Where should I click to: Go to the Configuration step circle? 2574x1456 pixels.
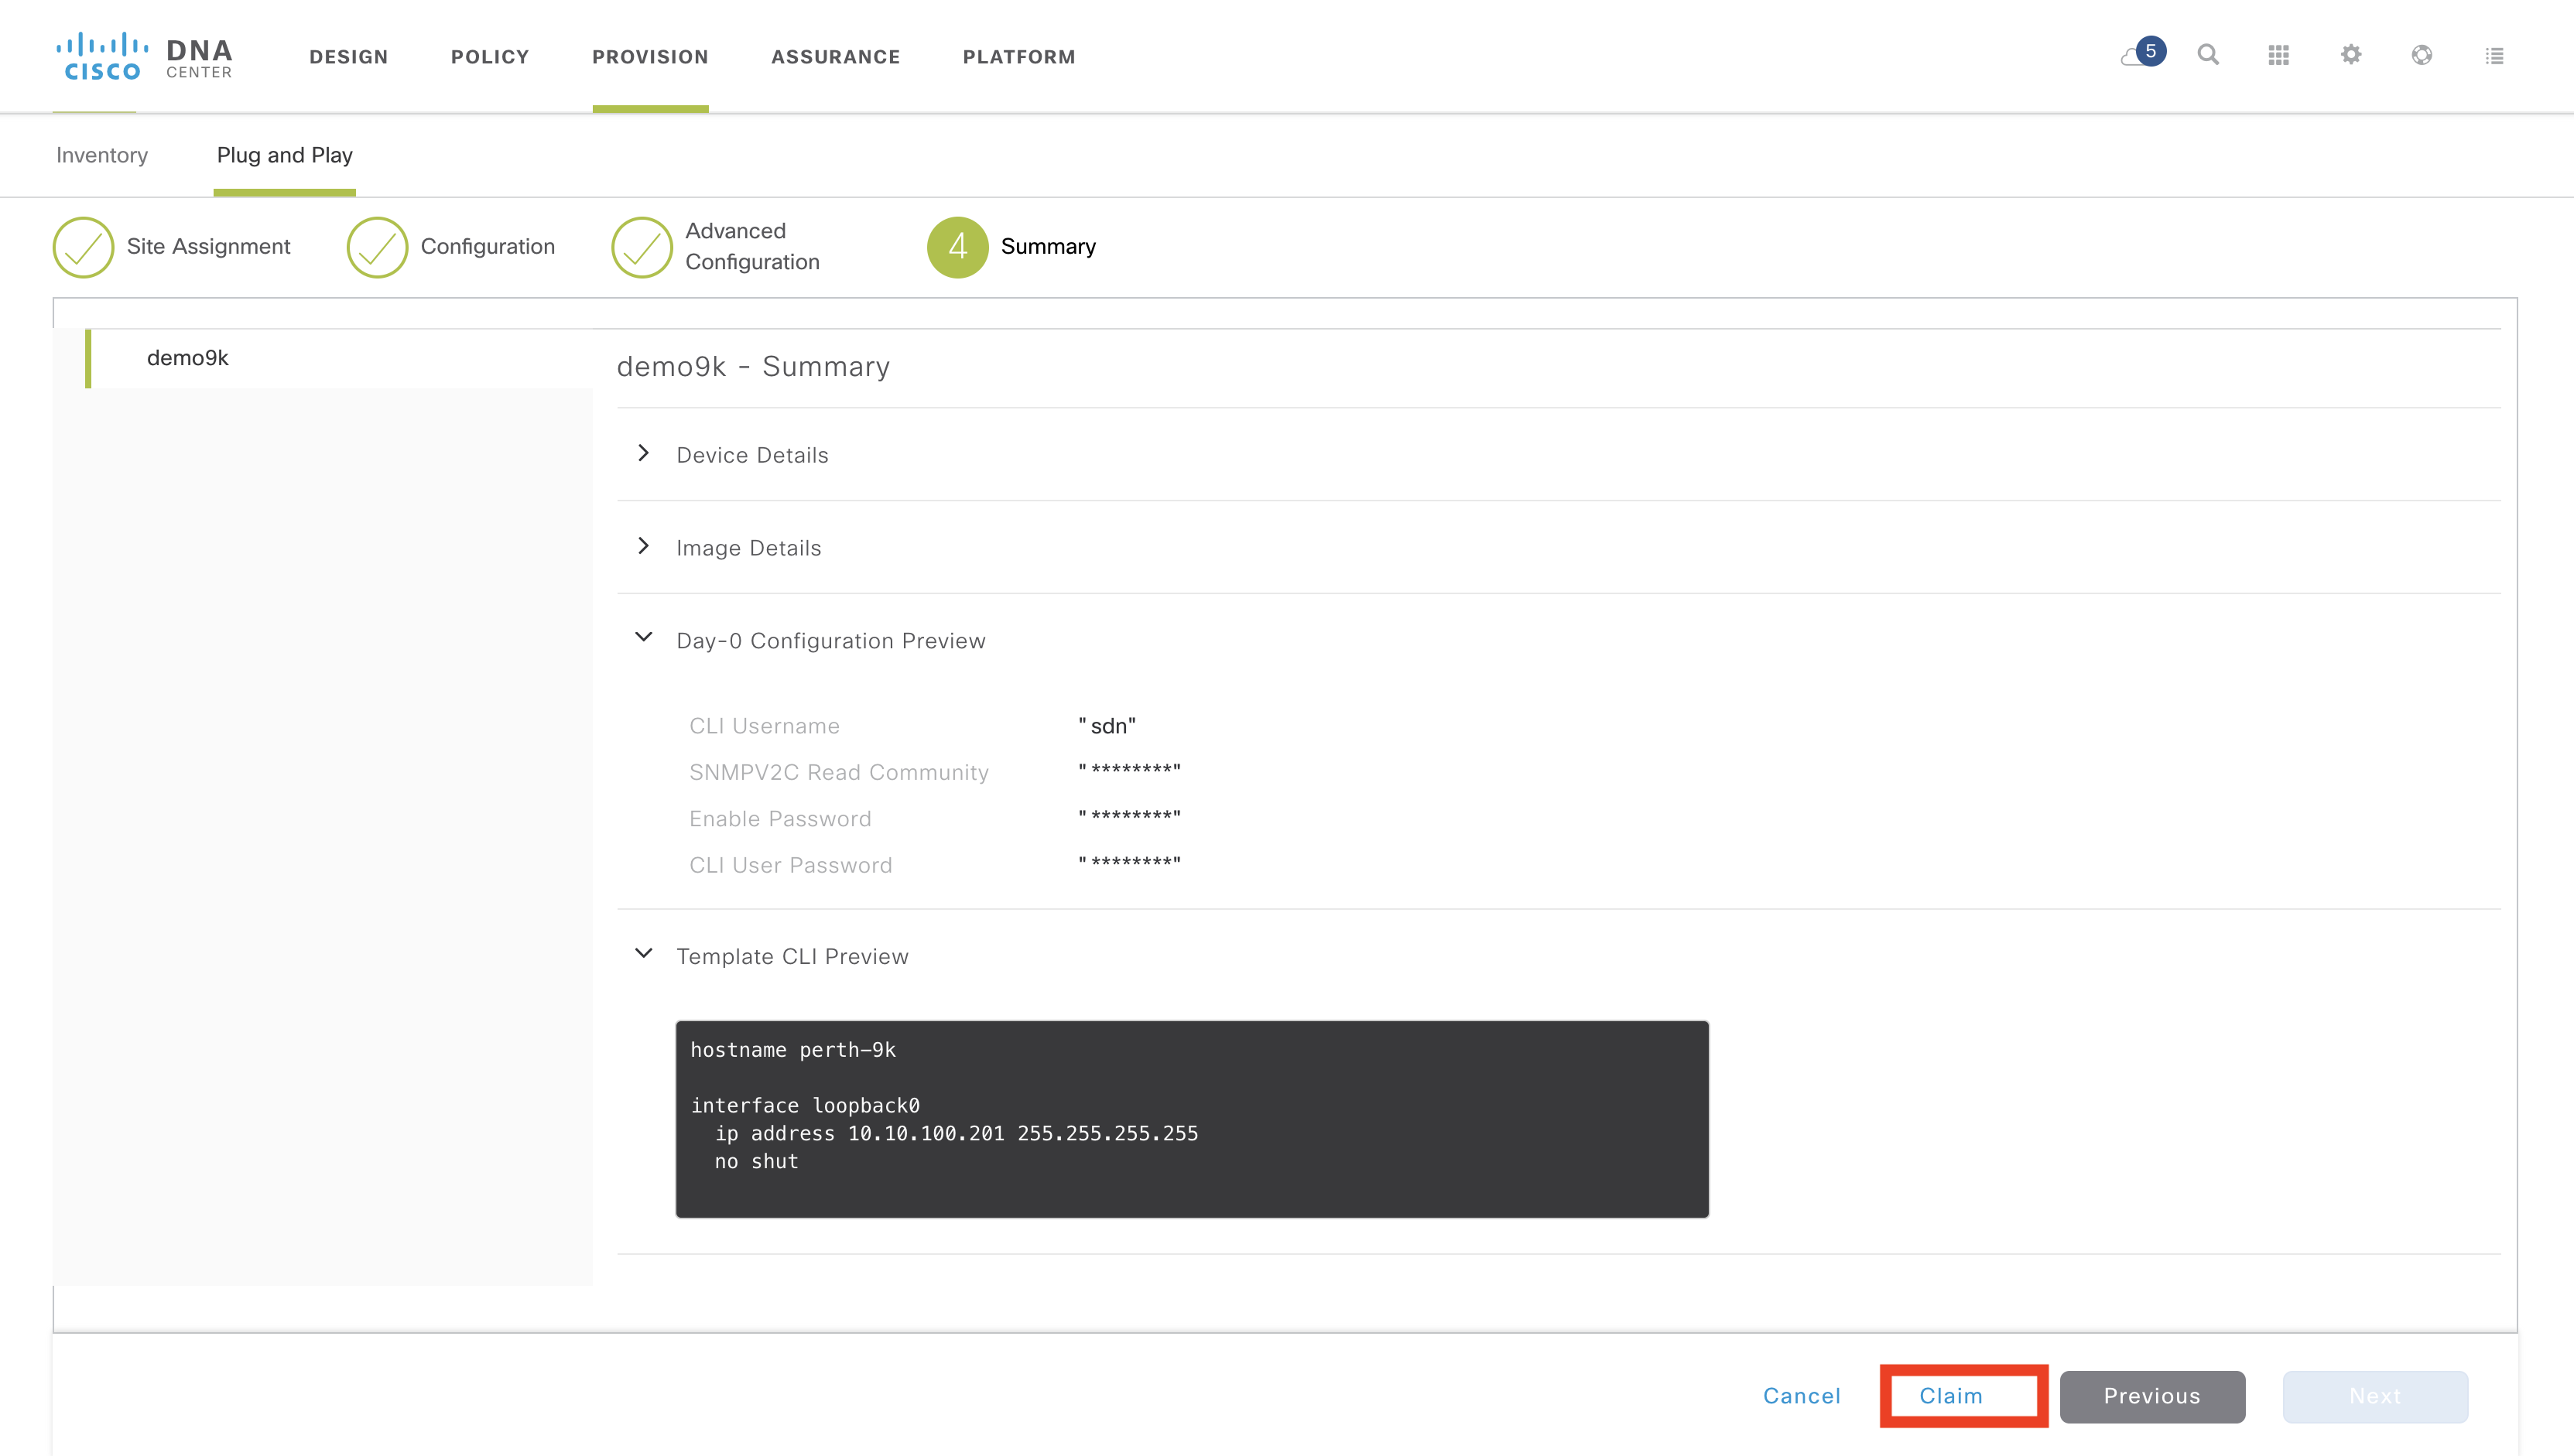click(377, 247)
